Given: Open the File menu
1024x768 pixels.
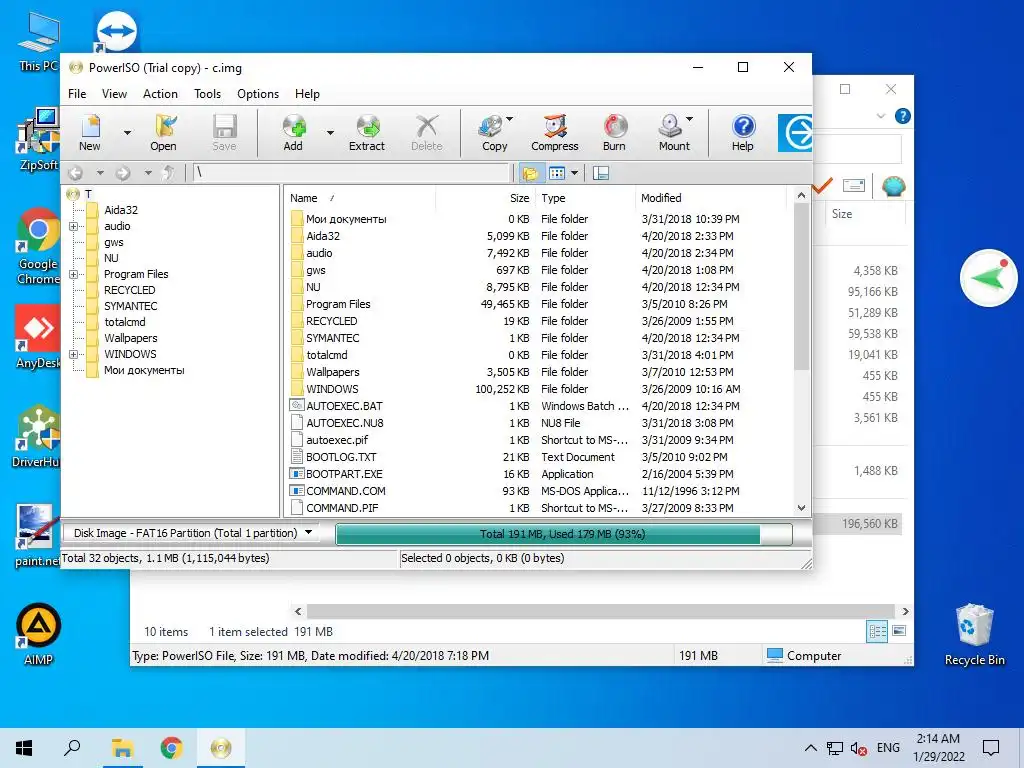Looking at the screenshot, I should coord(77,93).
